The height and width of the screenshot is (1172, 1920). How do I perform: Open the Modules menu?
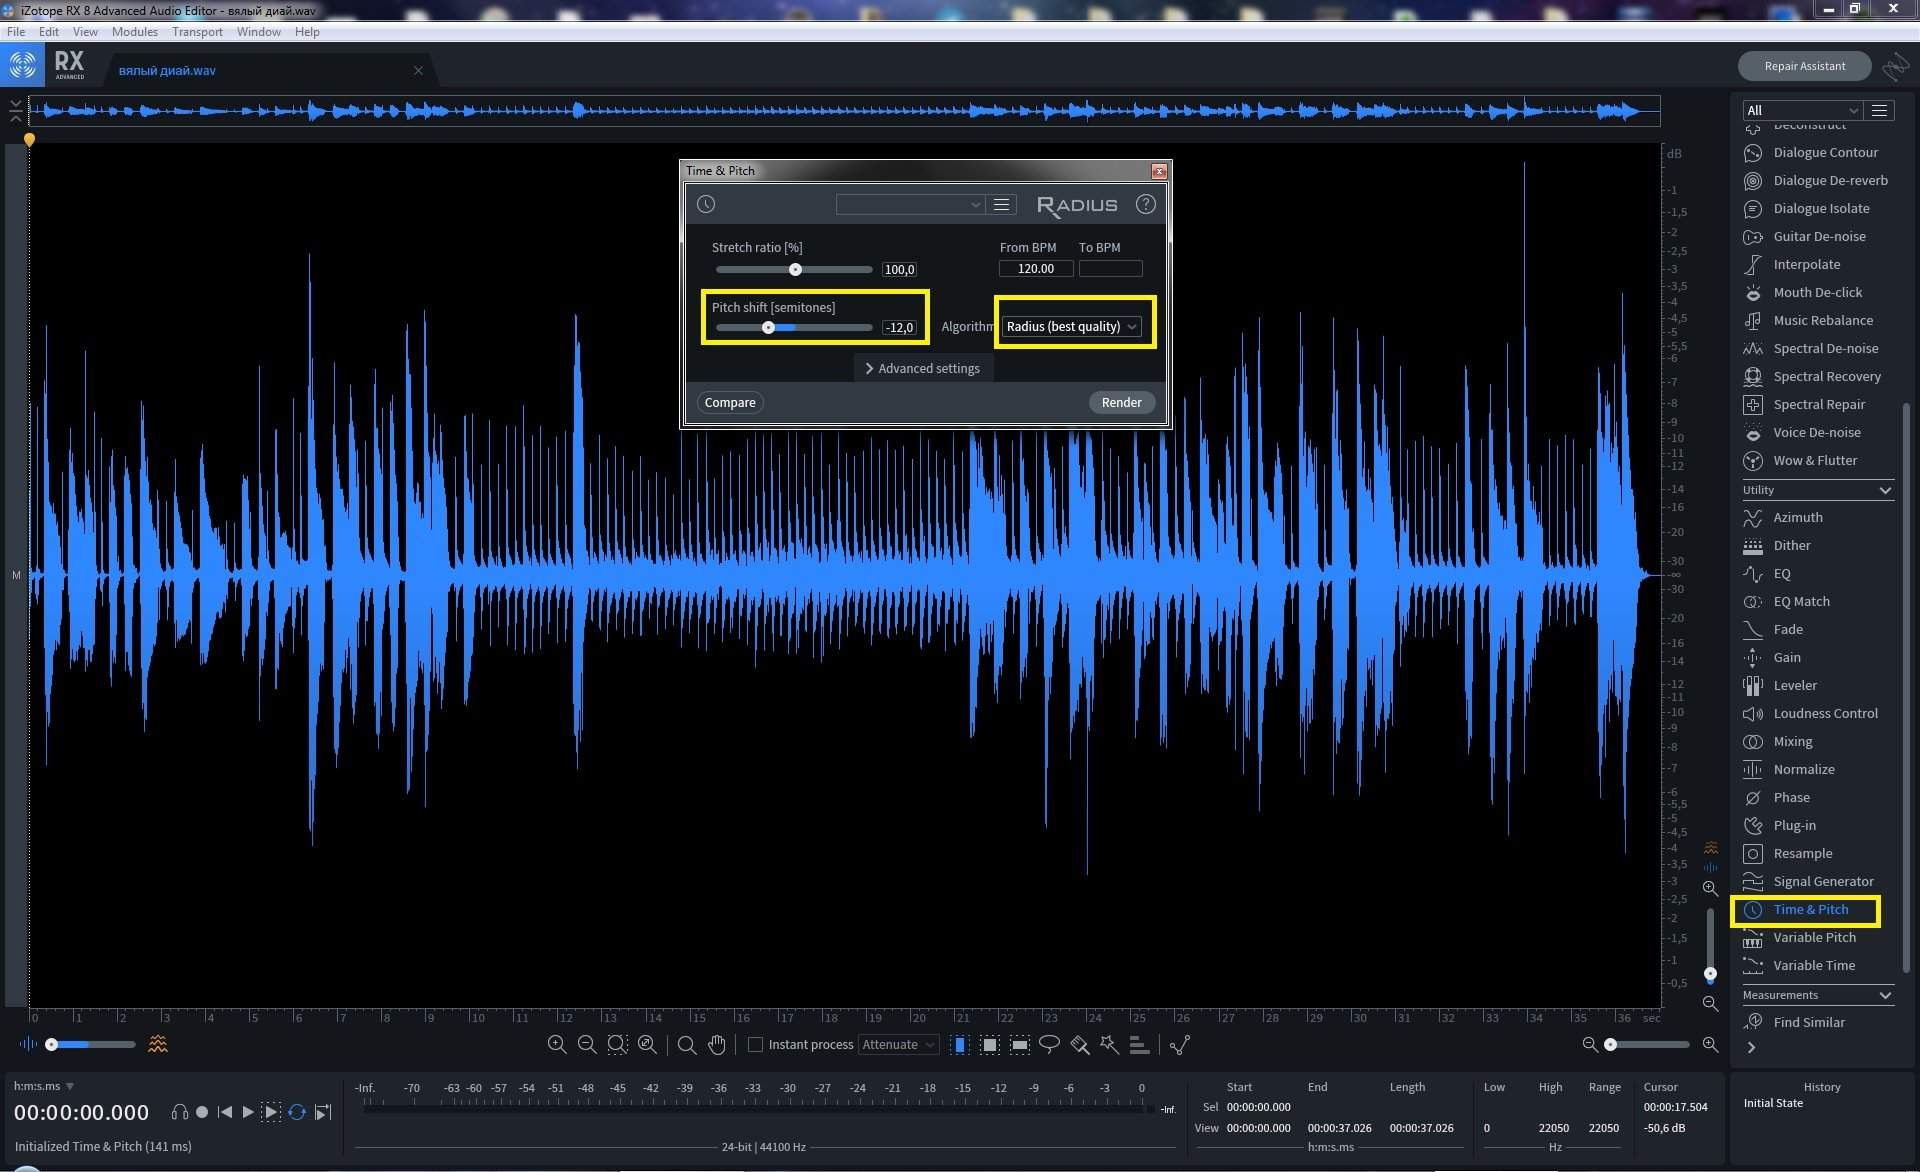(134, 31)
